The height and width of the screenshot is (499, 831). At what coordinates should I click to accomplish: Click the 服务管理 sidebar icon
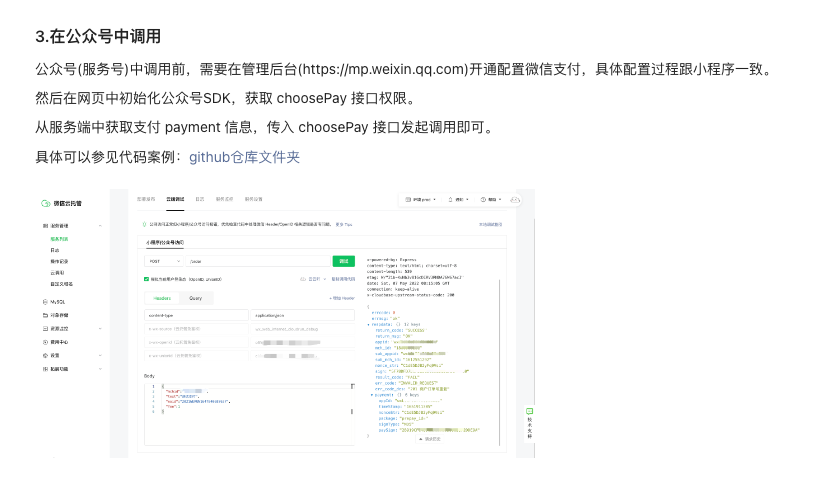coord(45,226)
